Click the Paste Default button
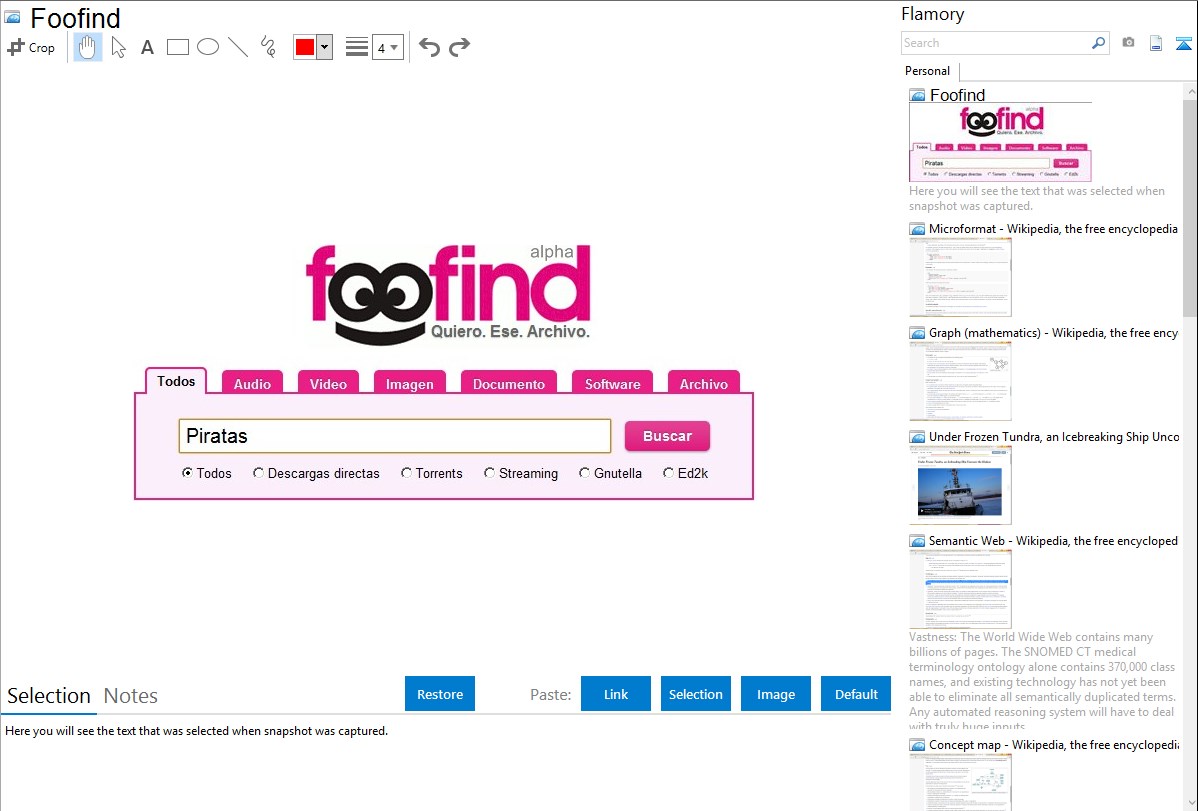This screenshot has width=1198, height=811. 856,694
